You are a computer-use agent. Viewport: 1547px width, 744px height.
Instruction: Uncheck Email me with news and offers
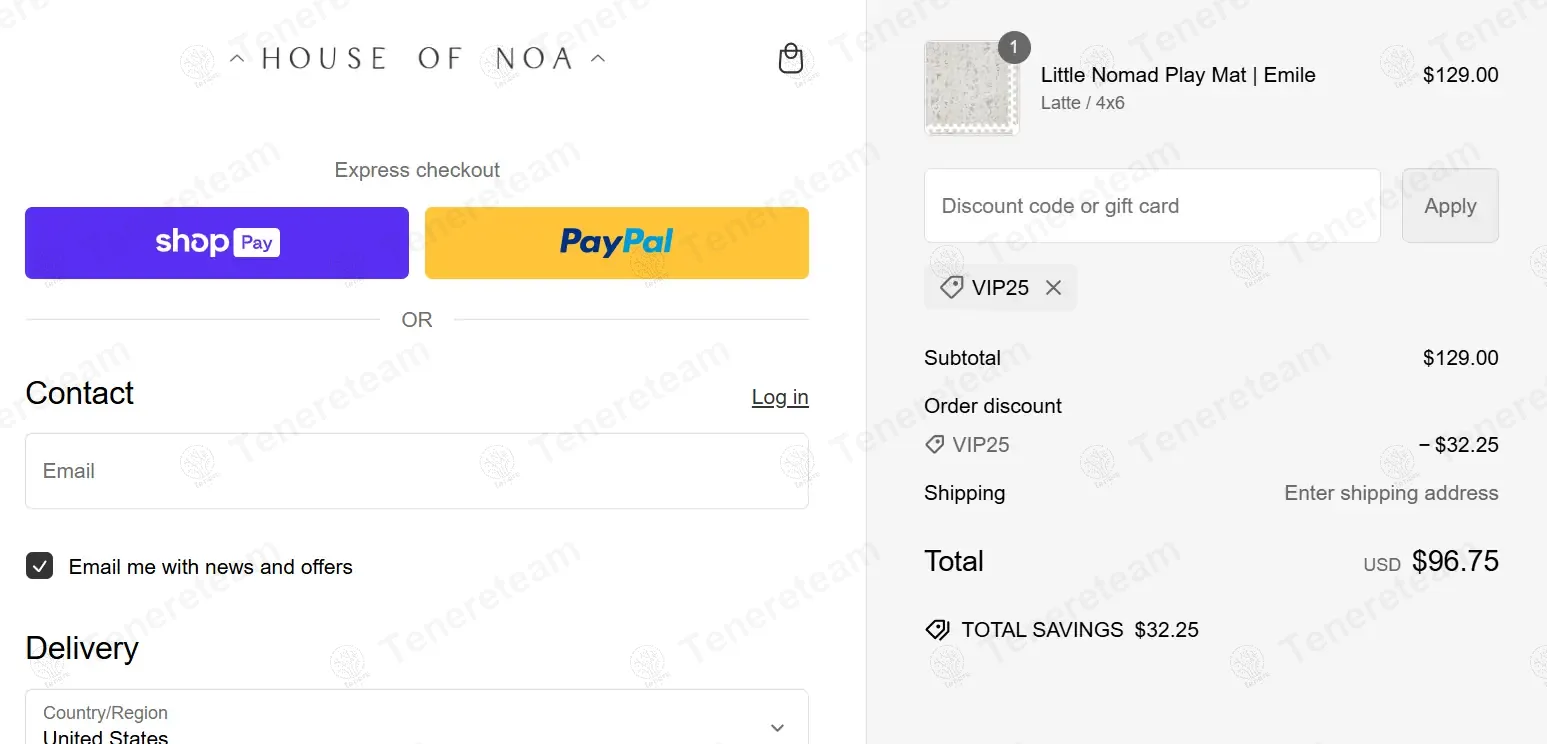[40, 567]
